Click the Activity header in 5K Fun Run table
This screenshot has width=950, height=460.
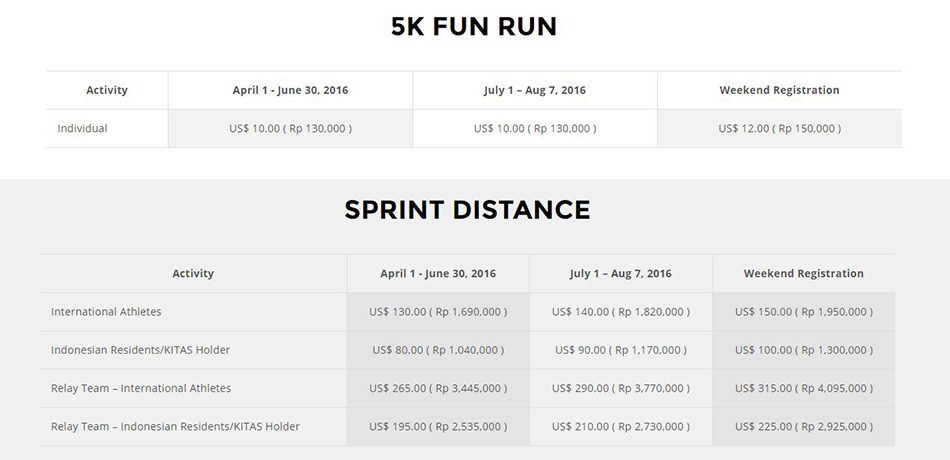[x=107, y=90]
